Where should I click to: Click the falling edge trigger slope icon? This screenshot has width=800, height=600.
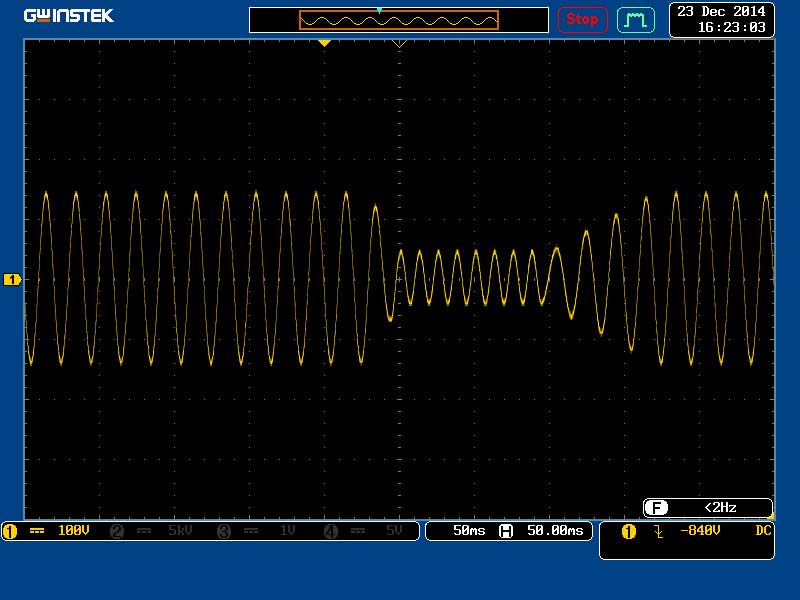pyautogui.click(x=658, y=531)
